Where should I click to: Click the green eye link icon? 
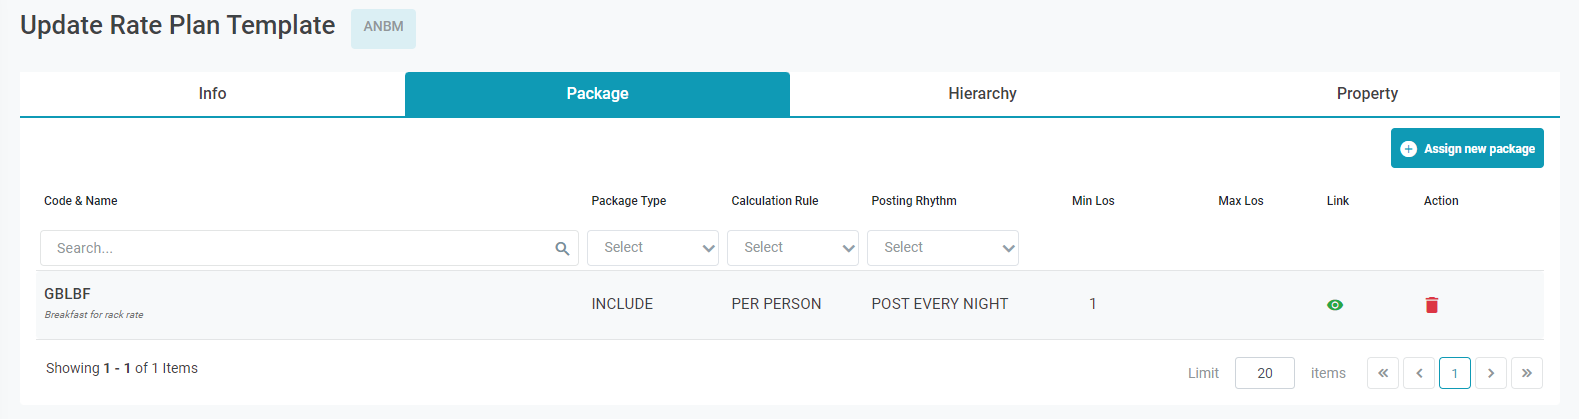1335,305
